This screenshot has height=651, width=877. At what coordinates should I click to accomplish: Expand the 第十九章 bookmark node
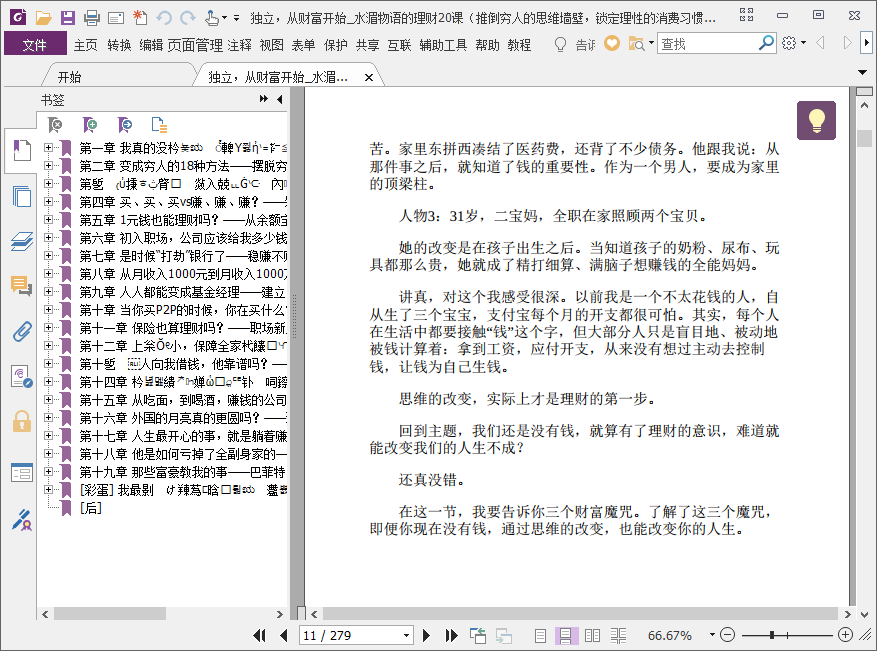click(49, 471)
